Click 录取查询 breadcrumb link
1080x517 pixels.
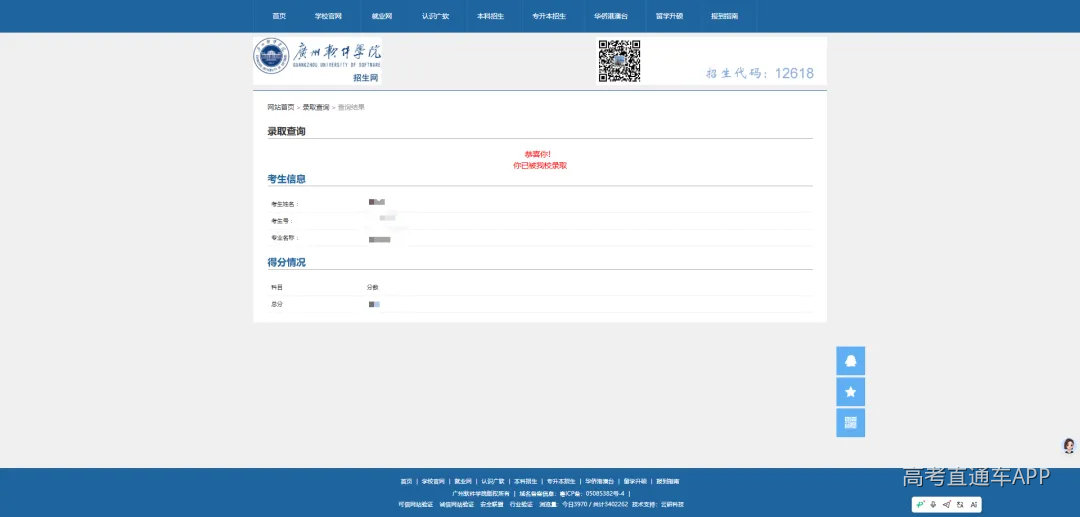point(316,107)
